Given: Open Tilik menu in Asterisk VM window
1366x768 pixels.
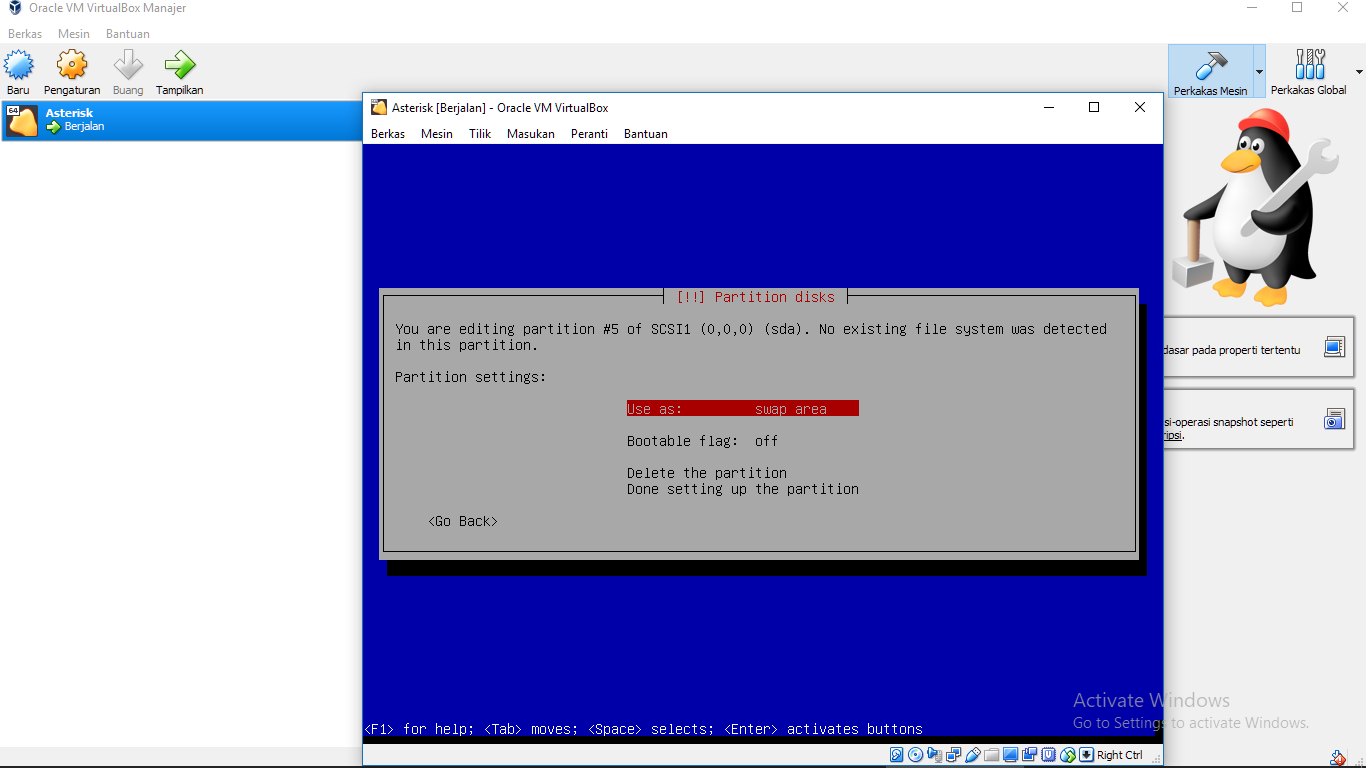Looking at the screenshot, I should (x=480, y=134).
